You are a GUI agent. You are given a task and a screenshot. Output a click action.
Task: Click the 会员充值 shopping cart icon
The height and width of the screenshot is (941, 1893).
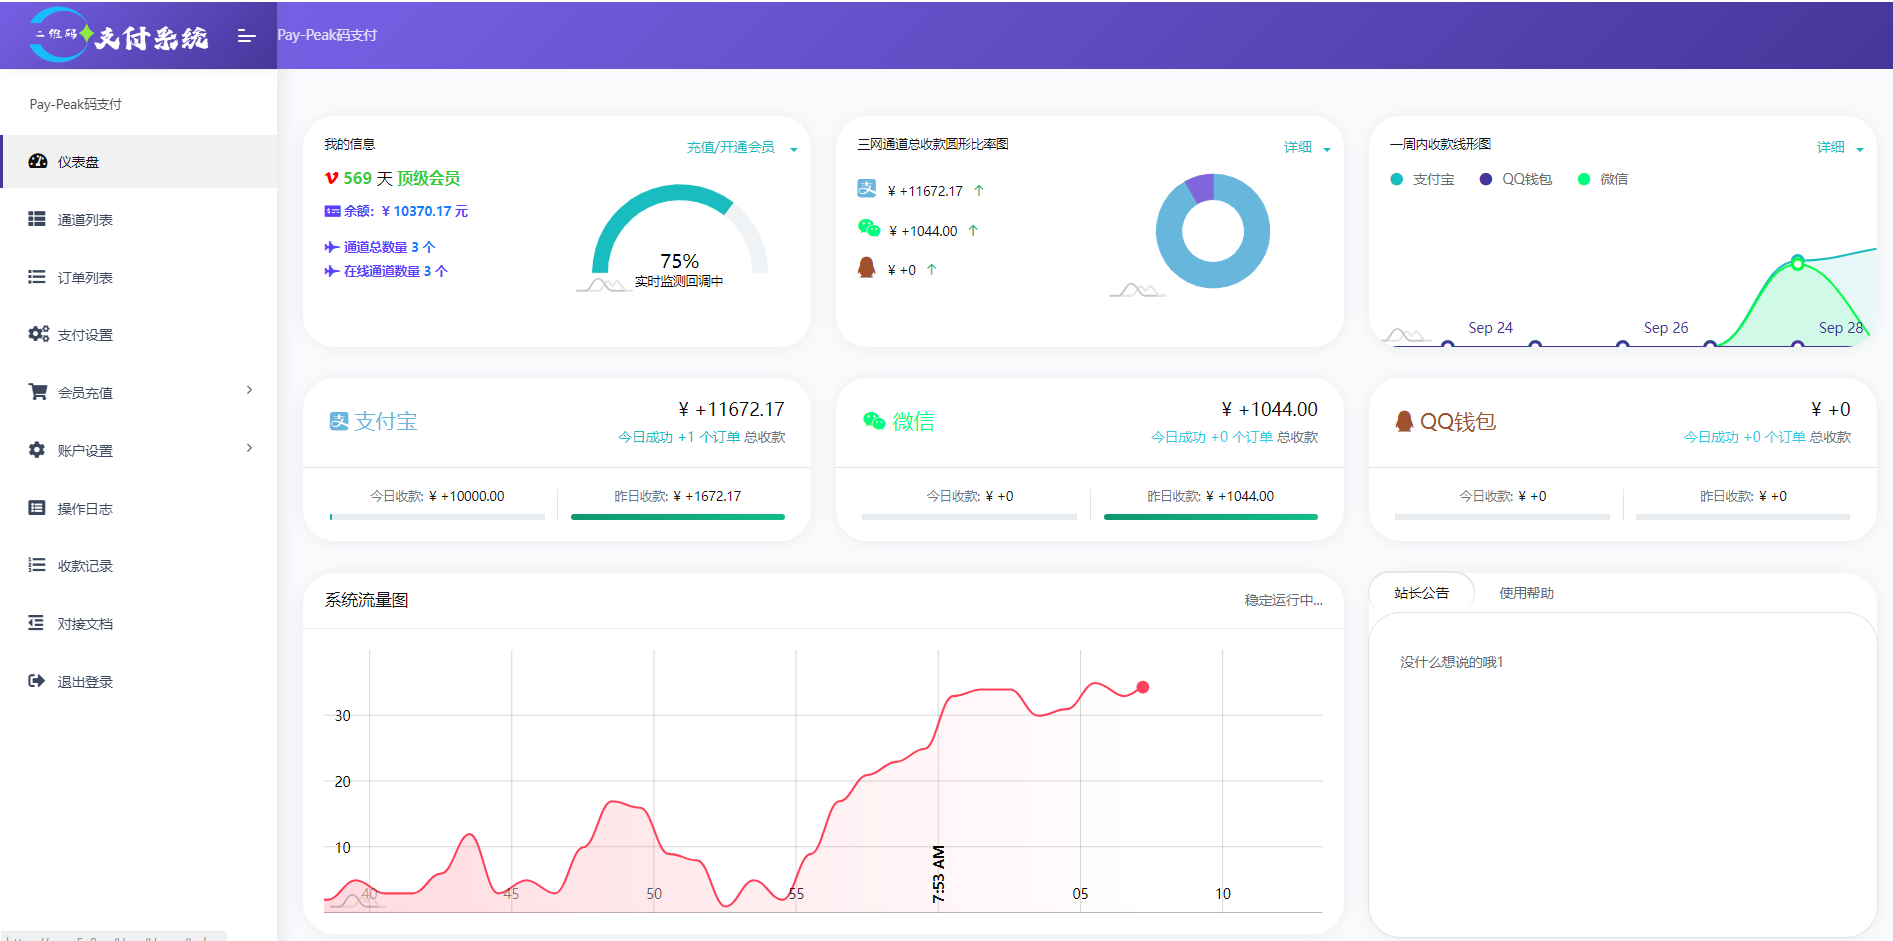(38, 392)
